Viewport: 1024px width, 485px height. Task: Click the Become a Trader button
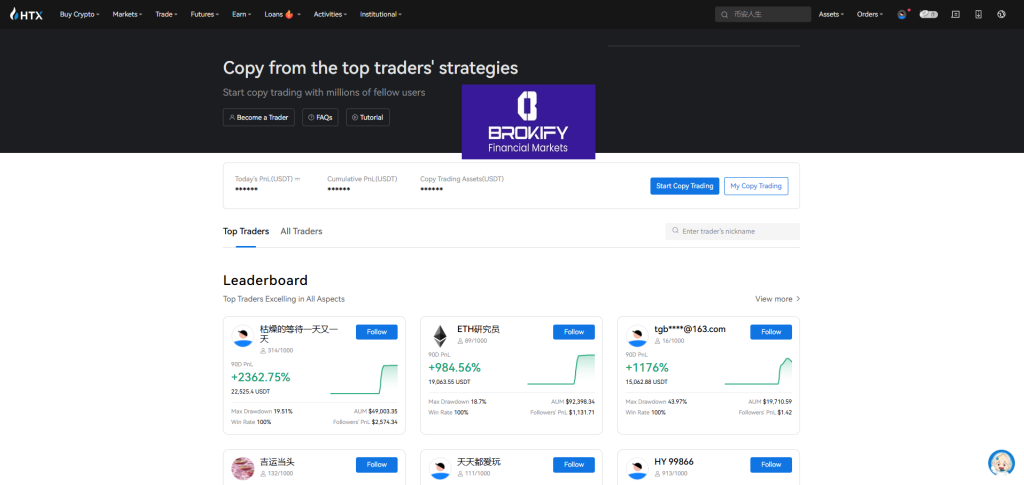259,117
